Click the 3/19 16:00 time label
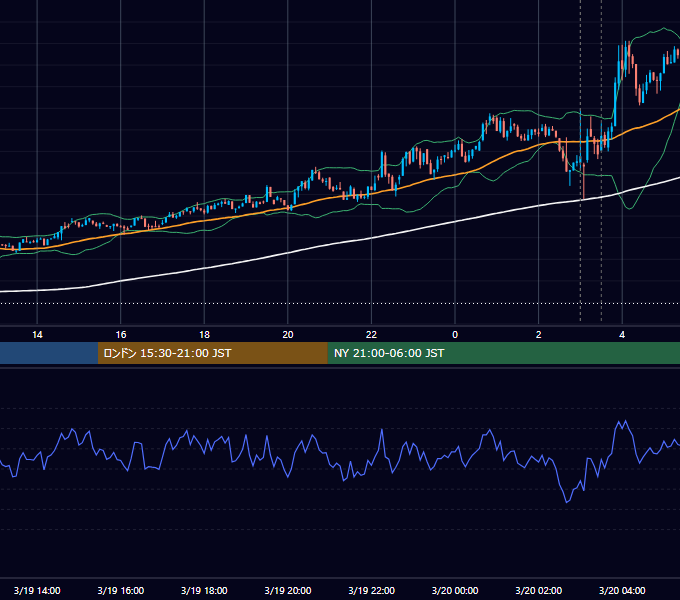Viewport: 680px width, 600px height. coord(121,590)
